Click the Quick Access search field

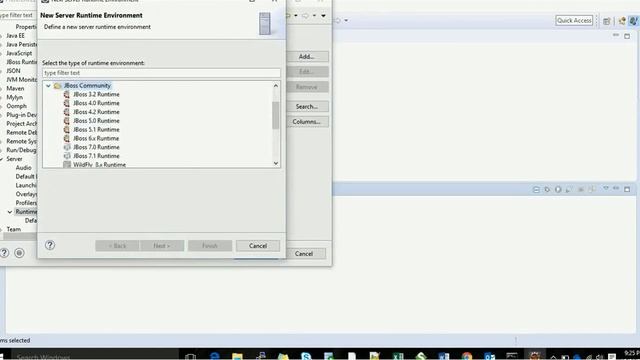574,20
